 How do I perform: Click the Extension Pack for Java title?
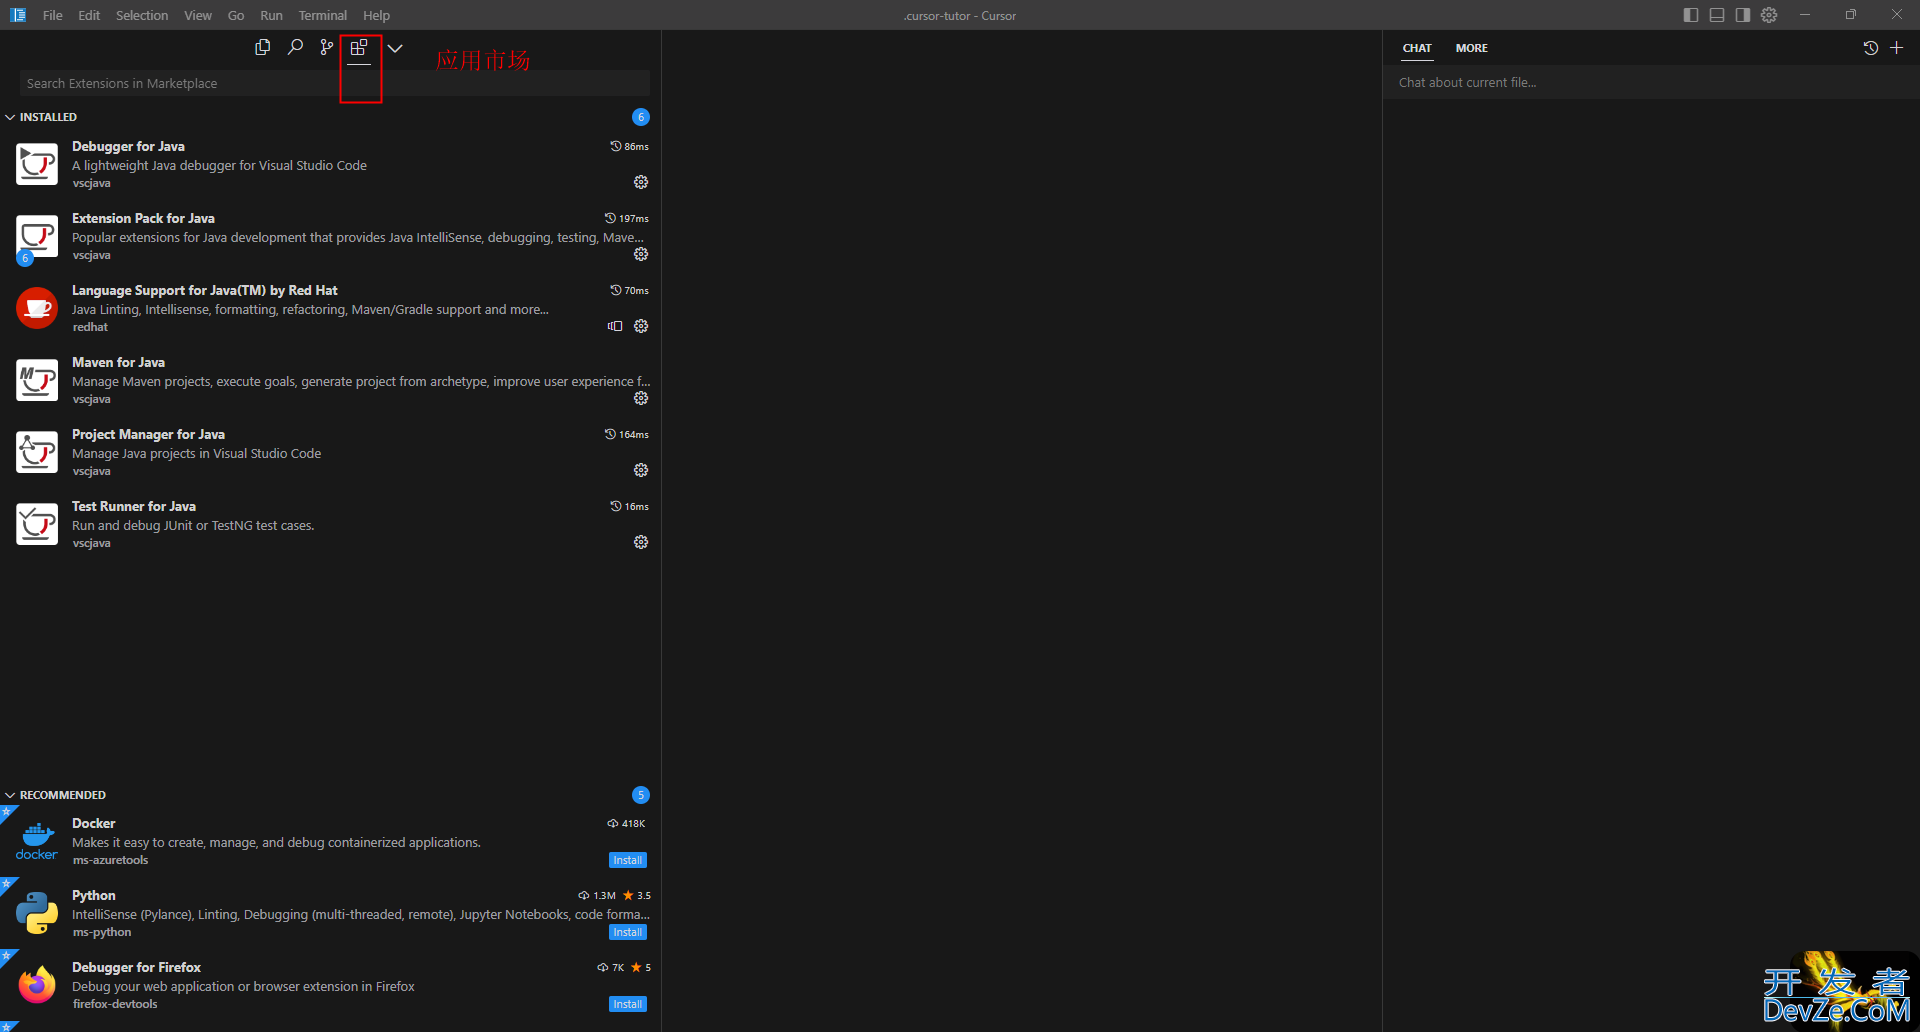click(x=143, y=218)
